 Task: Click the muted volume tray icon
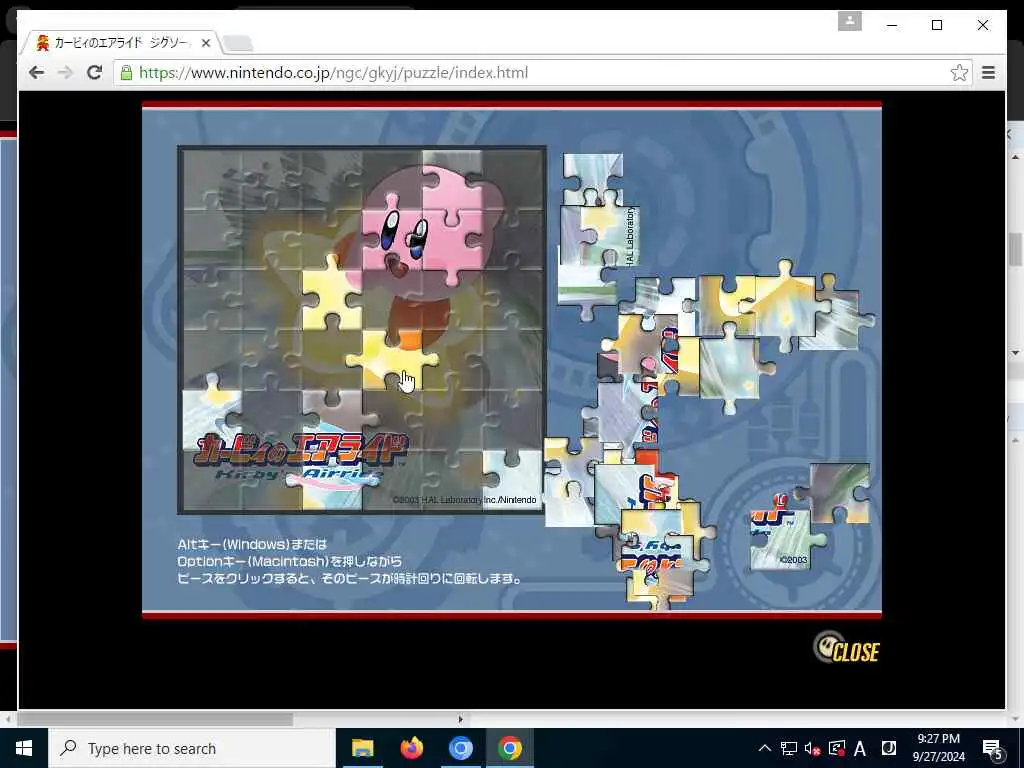[x=812, y=748]
